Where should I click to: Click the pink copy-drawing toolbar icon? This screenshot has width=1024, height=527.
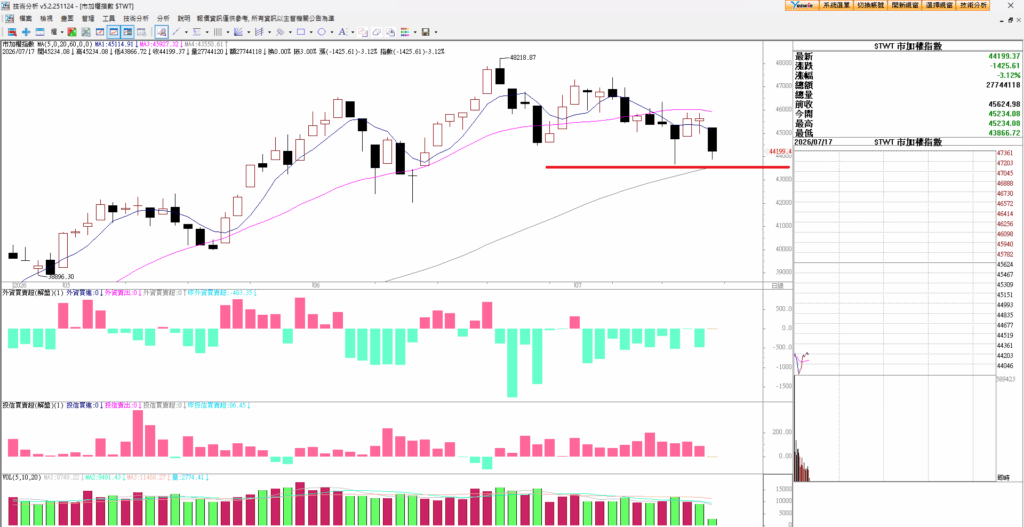coord(363,32)
